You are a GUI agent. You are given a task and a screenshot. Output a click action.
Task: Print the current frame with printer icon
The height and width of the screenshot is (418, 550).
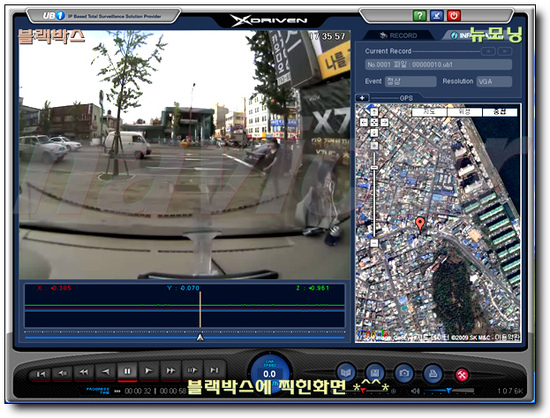click(x=433, y=373)
